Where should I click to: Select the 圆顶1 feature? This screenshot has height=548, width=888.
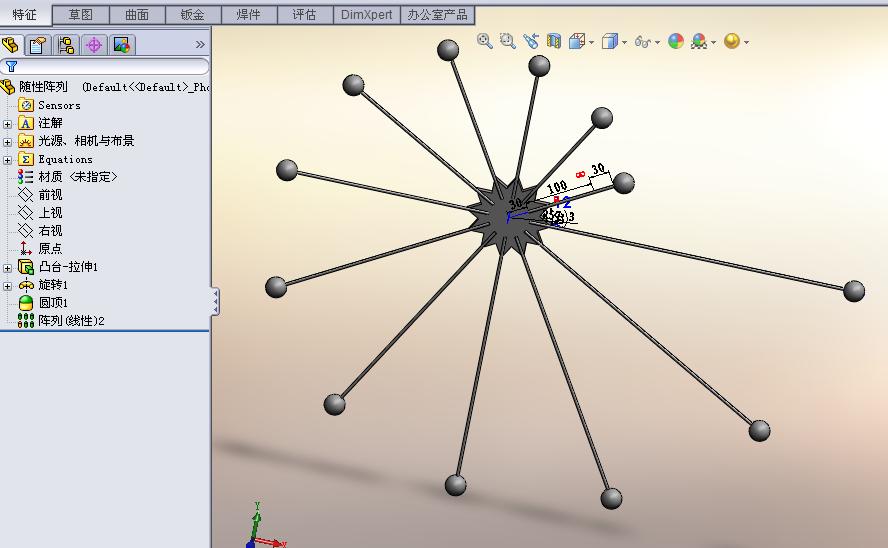click(x=53, y=303)
